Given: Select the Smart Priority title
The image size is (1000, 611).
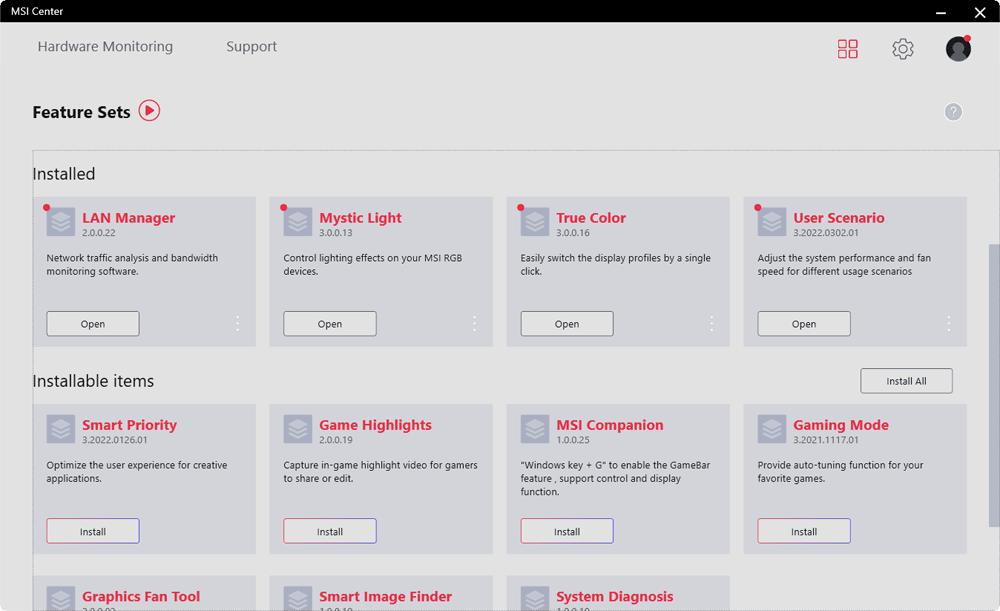Looking at the screenshot, I should tap(129, 425).
